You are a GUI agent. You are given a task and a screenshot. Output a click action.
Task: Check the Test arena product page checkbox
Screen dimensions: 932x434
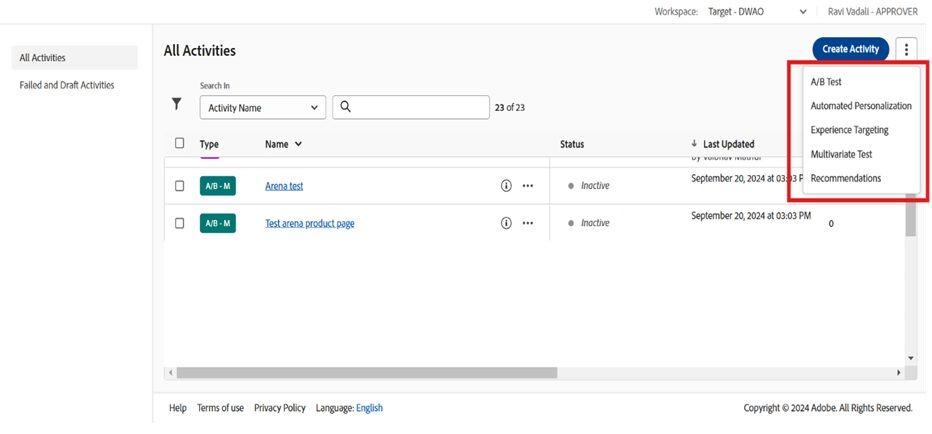pos(180,223)
